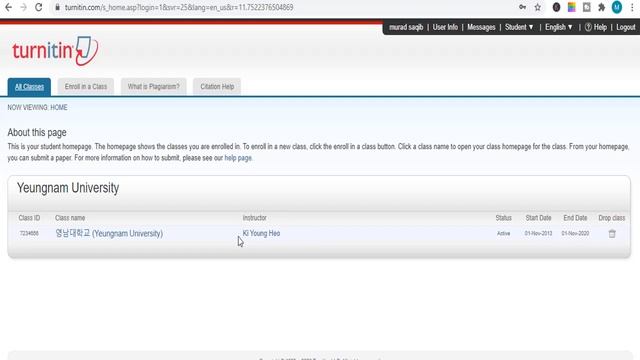Image resolution: width=640 pixels, height=360 pixels.
Task: Click the Help question mark icon
Action: 588,27
